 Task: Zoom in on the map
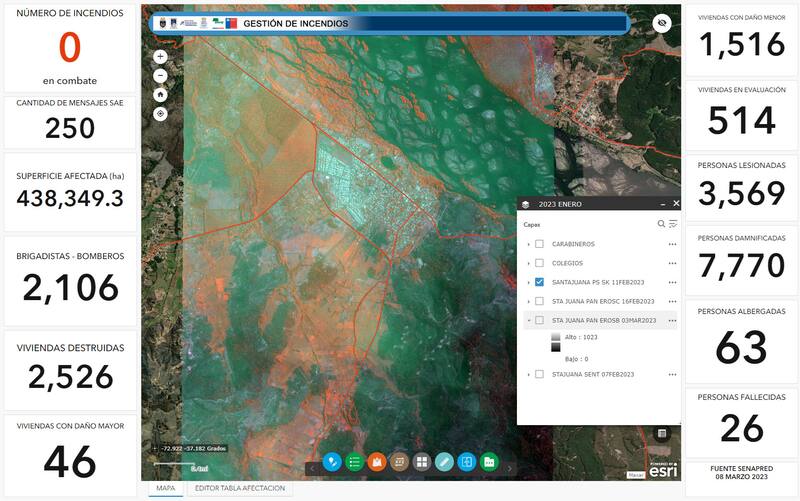click(160, 57)
